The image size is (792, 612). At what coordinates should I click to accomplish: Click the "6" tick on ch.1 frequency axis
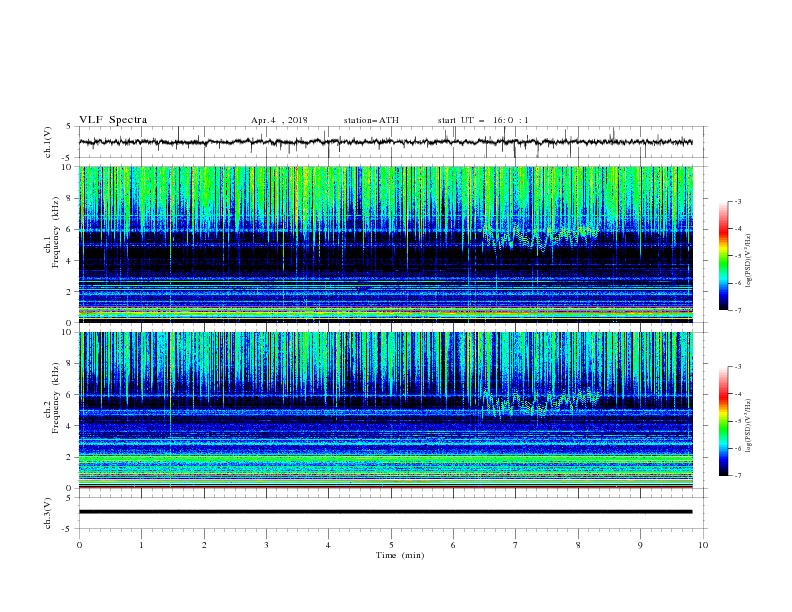click(69, 230)
